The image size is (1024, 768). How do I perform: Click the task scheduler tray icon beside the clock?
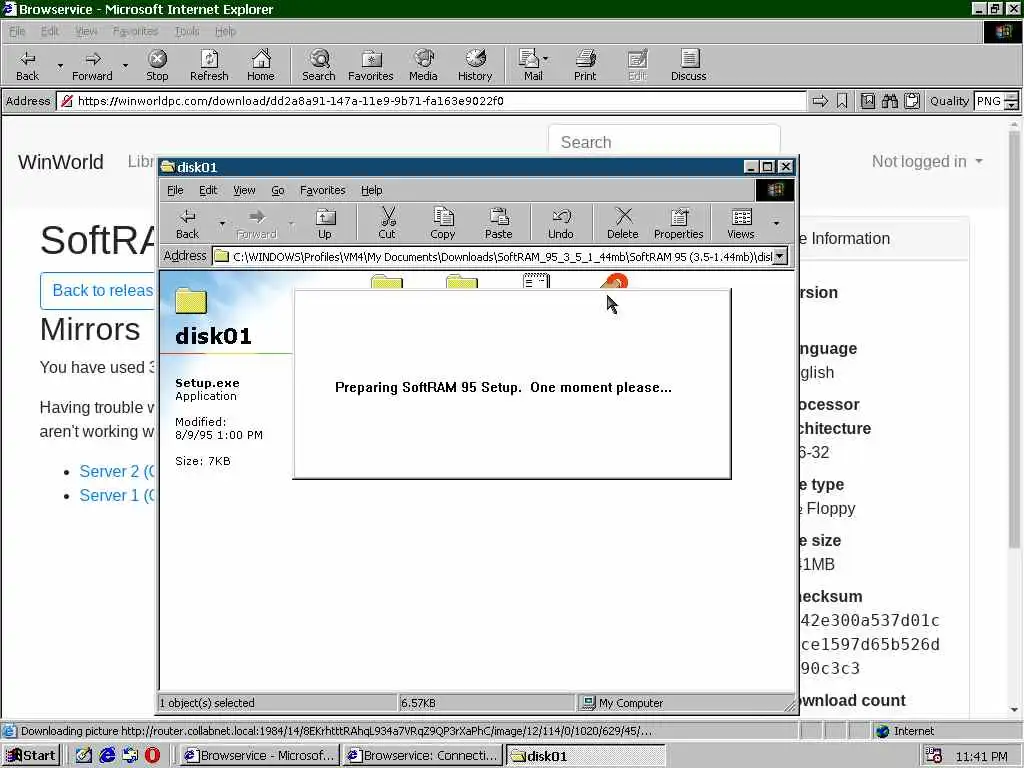[x=934, y=756]
